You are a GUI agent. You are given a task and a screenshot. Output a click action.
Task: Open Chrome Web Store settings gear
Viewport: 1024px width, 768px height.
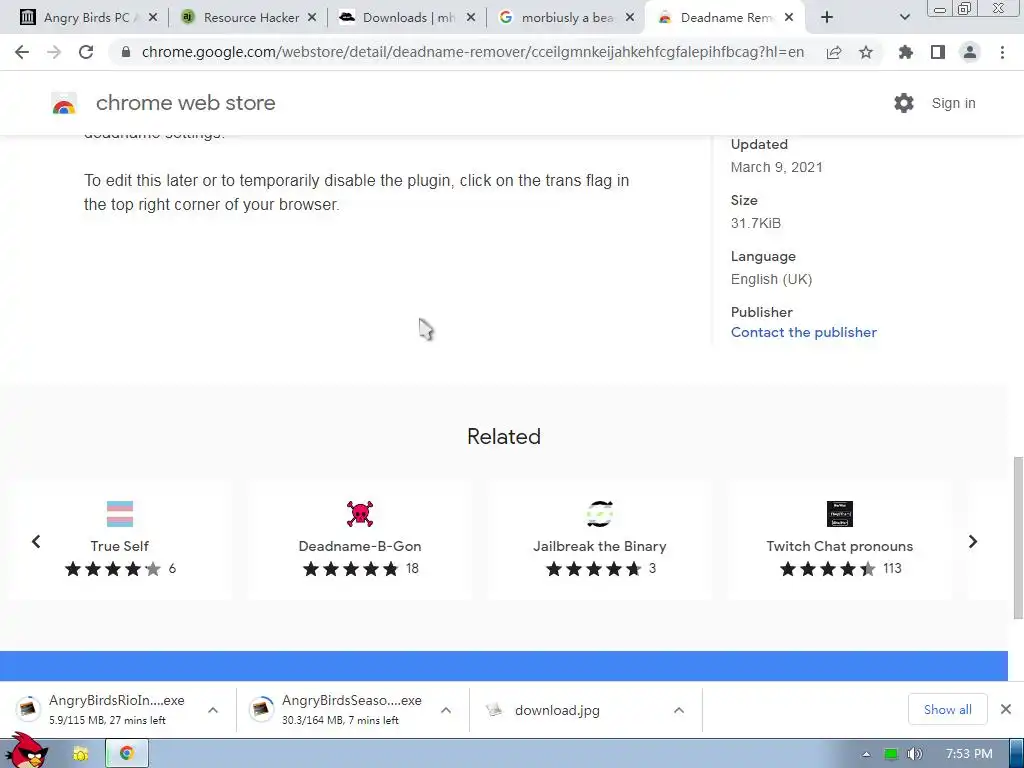tap(904, 103)
